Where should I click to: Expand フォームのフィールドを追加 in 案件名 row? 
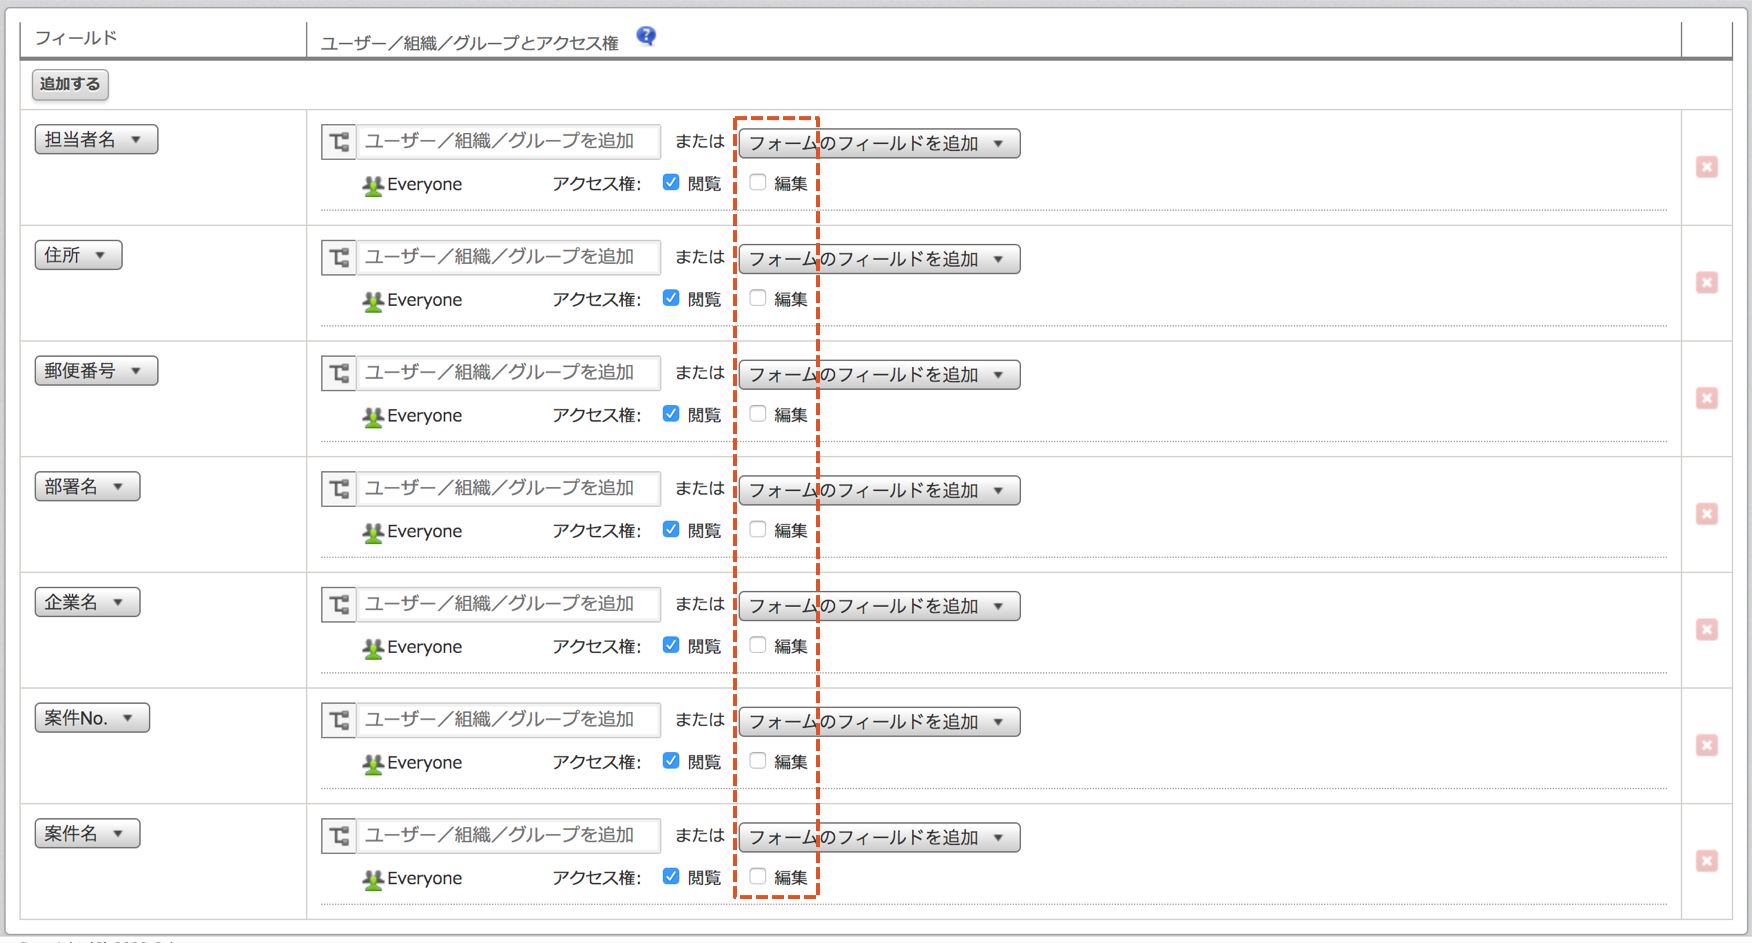(x=878, y=837)
